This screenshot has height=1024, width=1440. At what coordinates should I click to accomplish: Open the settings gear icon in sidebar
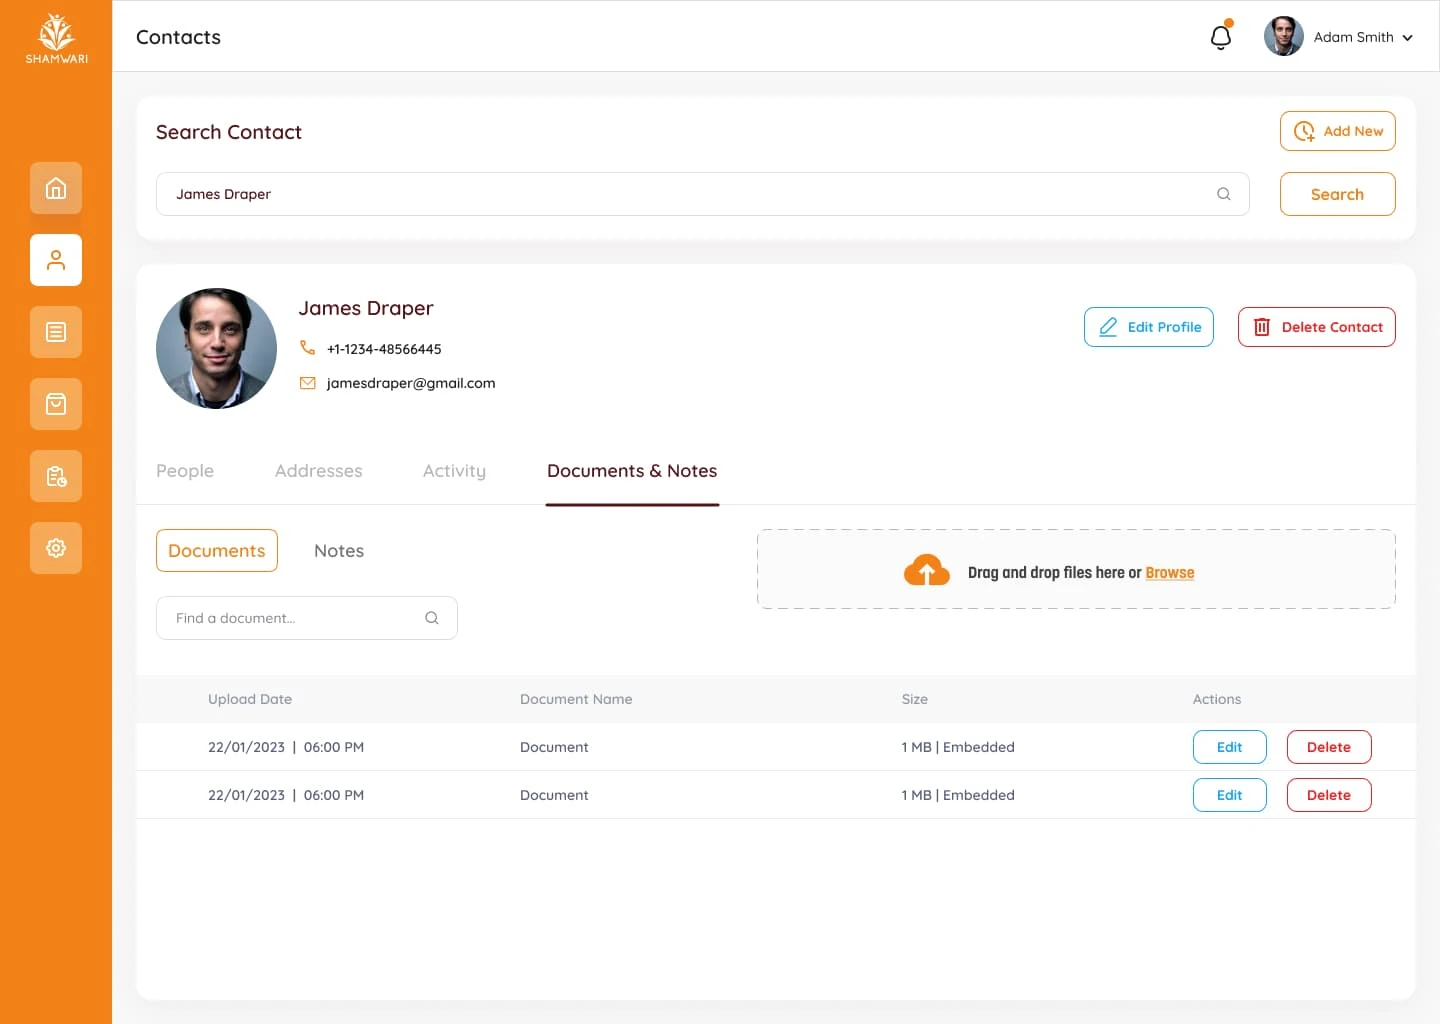pos(56,548)
